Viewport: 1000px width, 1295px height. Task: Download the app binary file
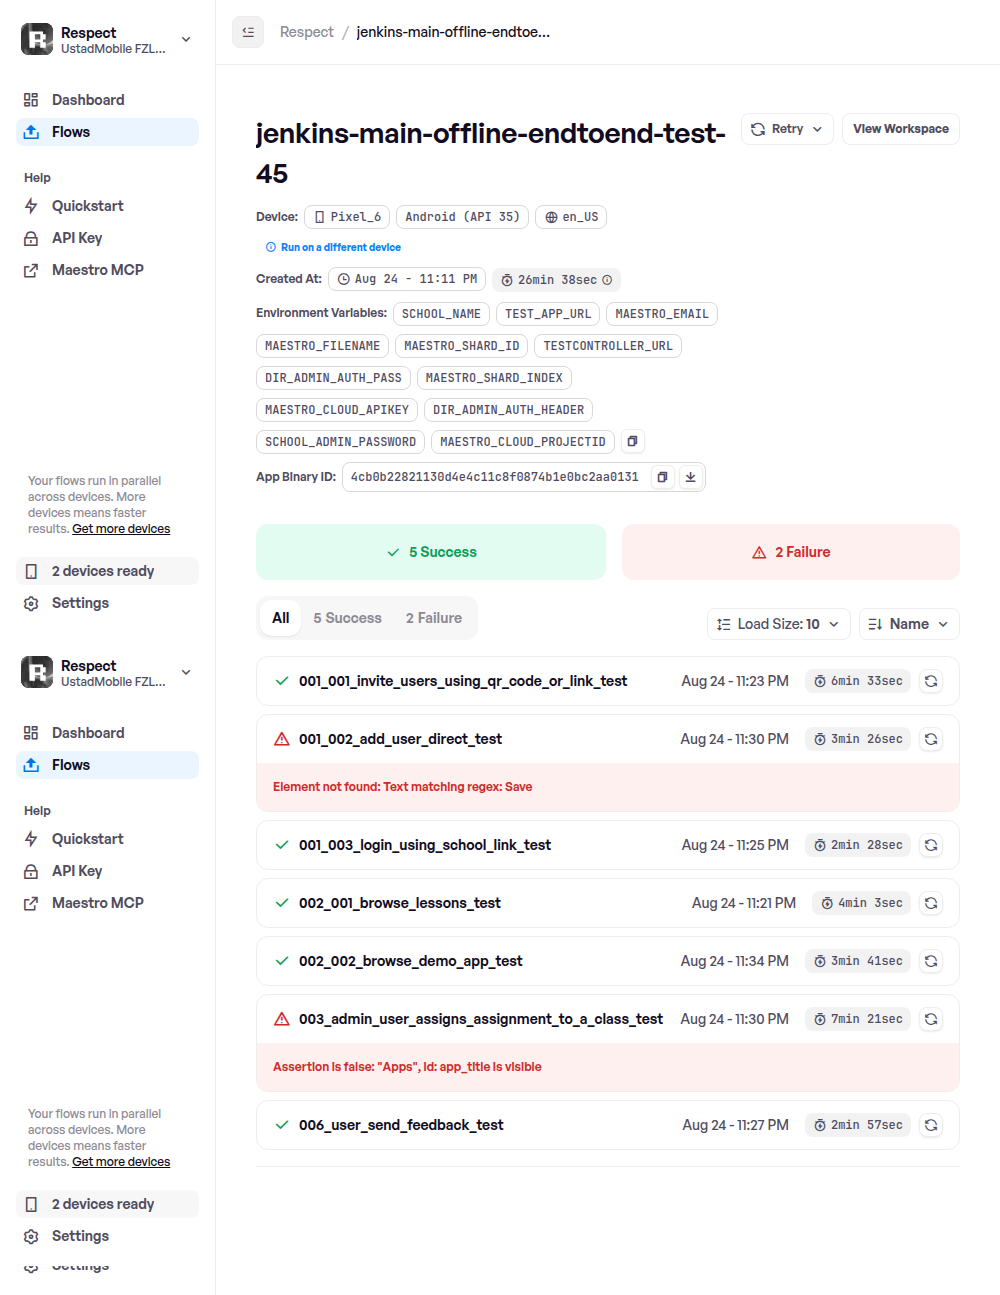690,477
